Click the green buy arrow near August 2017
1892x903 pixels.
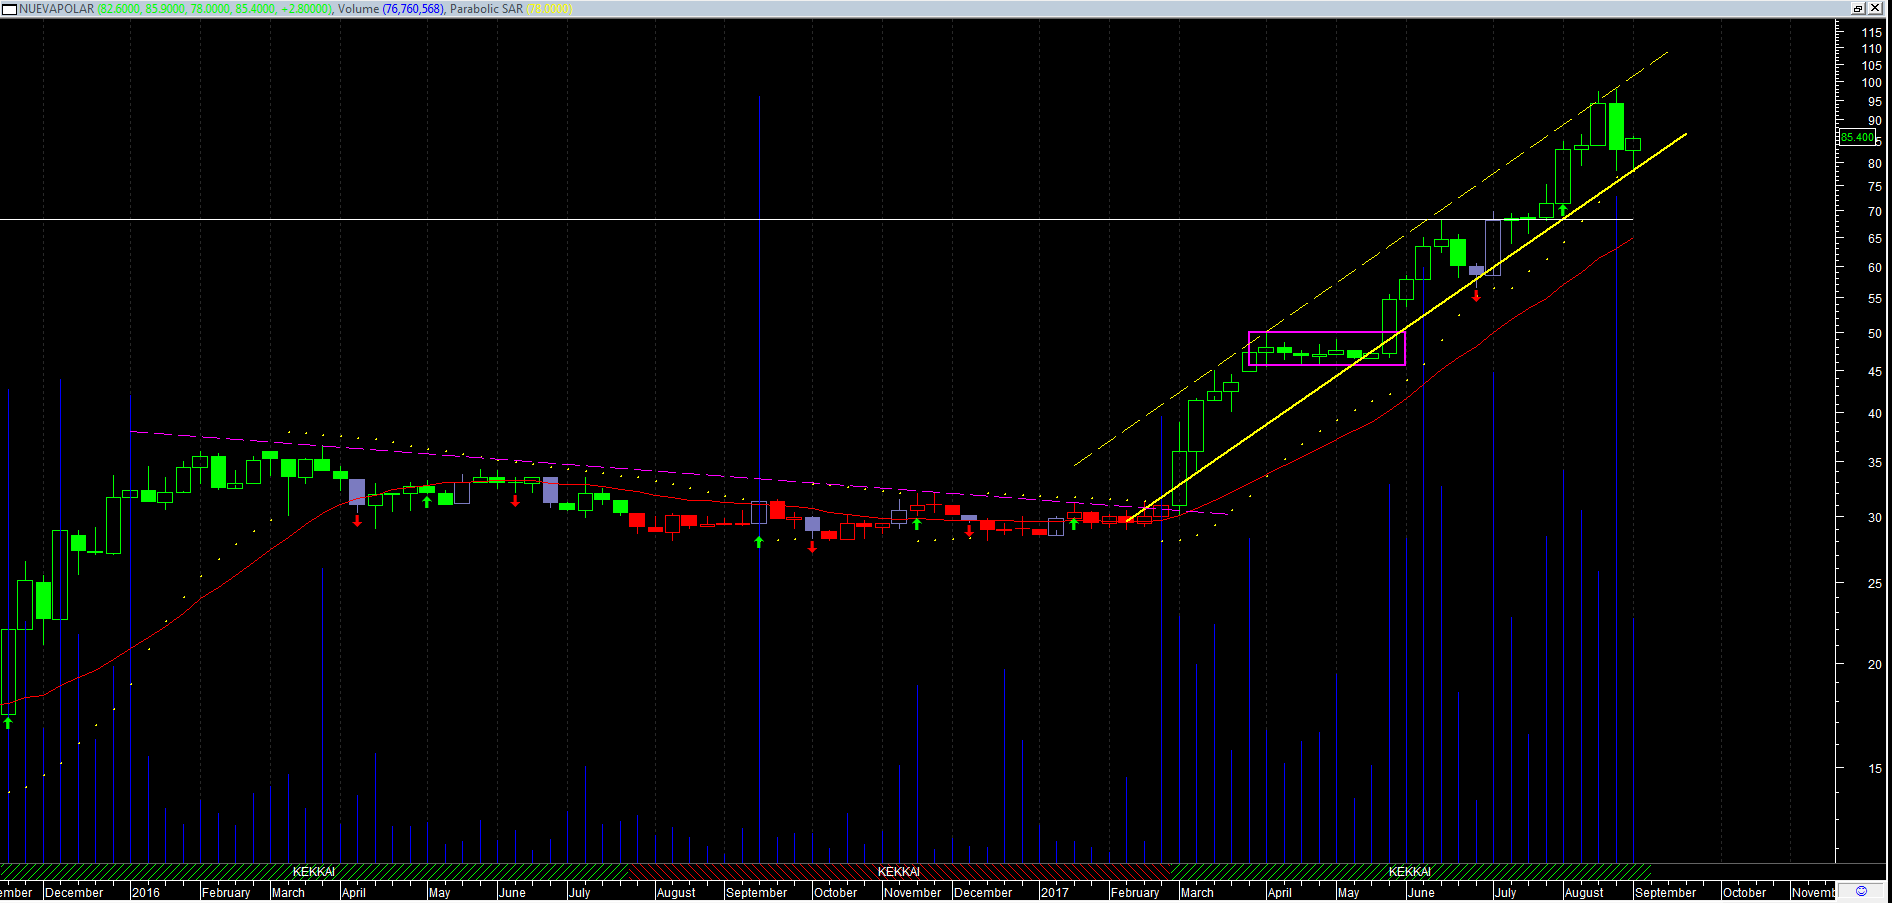tap(1563, 210)
